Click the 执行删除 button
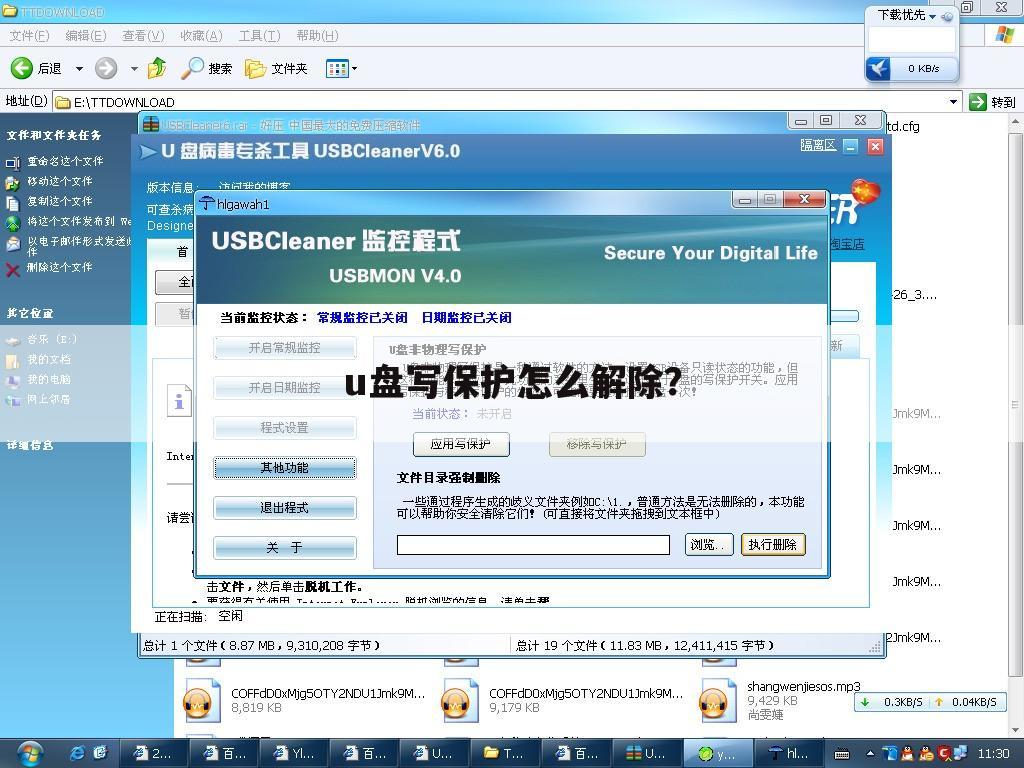This screenshot has width=1024, height=768. tap(773, 545)
